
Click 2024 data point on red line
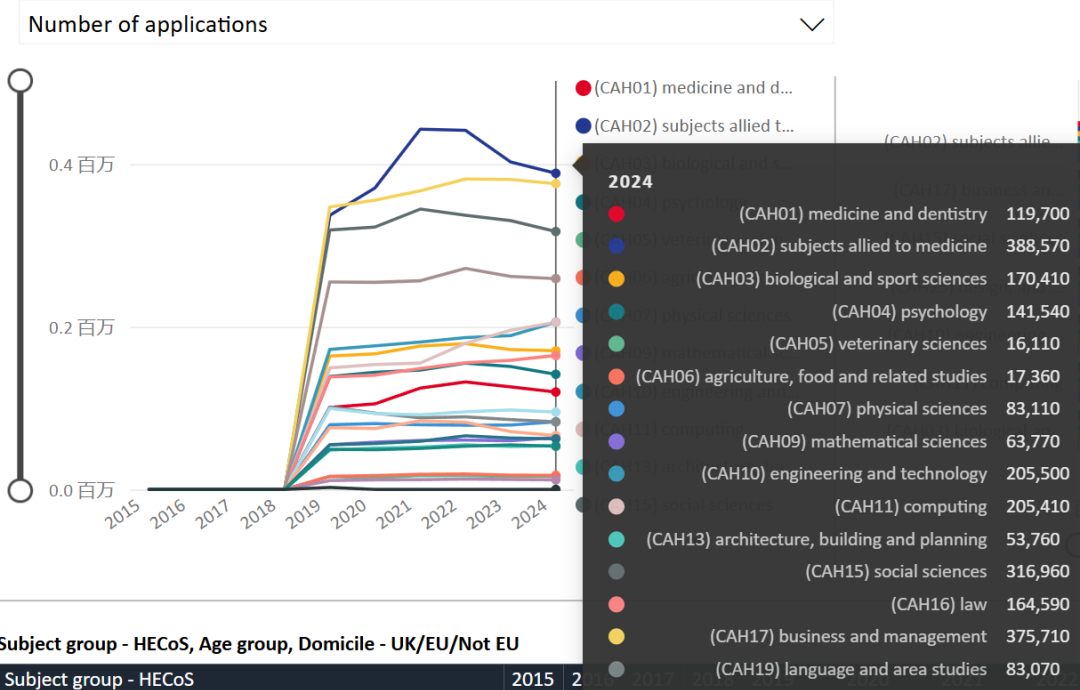[x=556, y=392]
